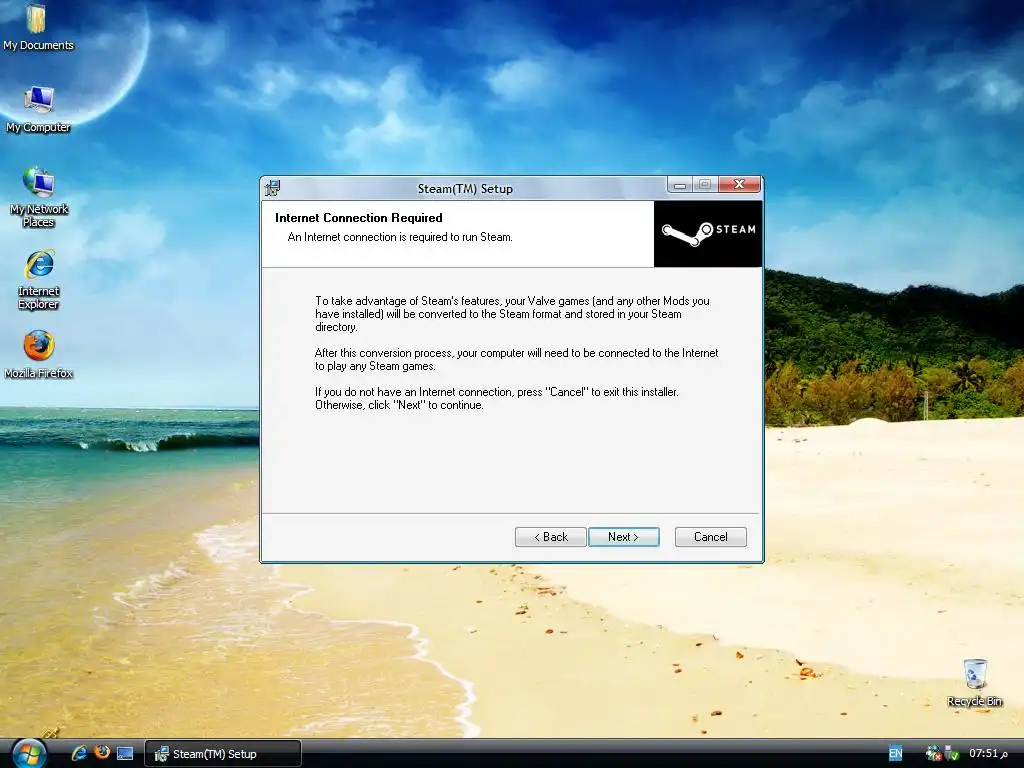This screenshot has height=768, width=1024.
Task: Open the Windows Start orb
Action: pyautogui.click(x=28, y=754)
